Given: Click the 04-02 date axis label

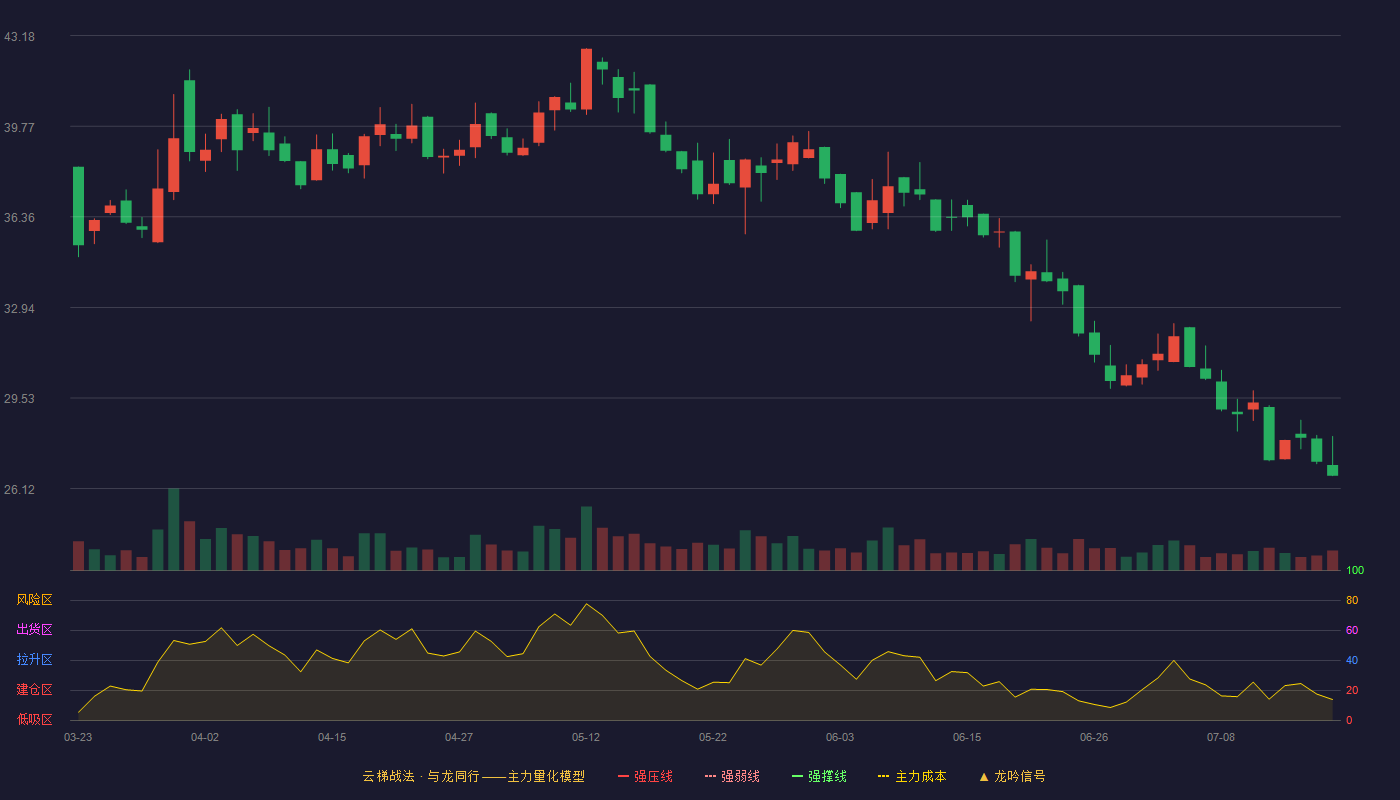Looking at the screenshot, I should tap(205, 737).
